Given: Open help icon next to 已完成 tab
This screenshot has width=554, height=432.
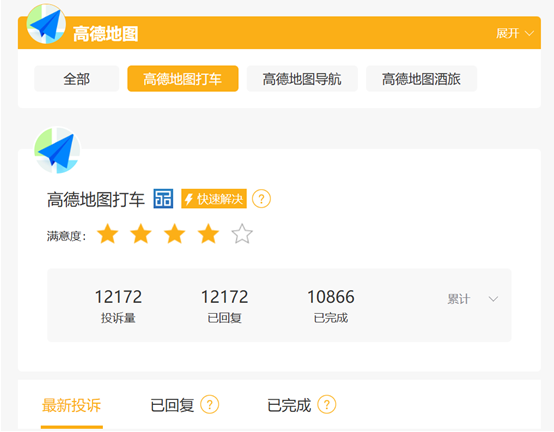Looking at the screenshot, I should pos(327,404).
